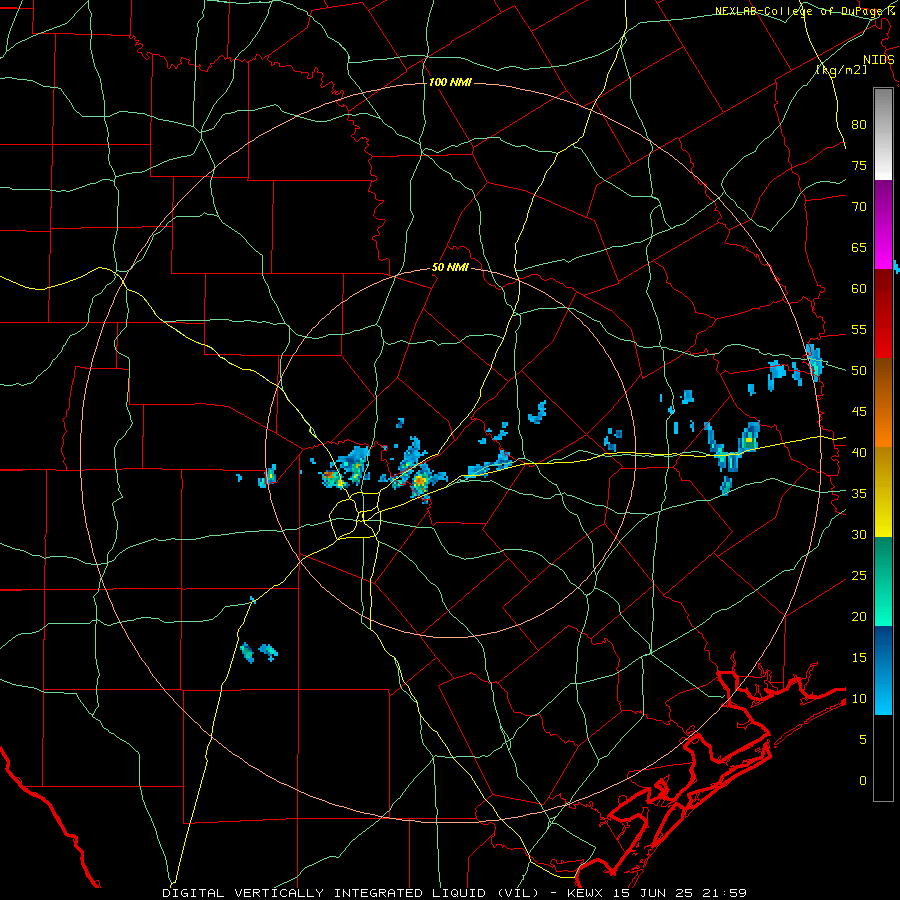The image size is (900, 900).
Task: Select the blue segment of the color scale
Action: (883, 670)
